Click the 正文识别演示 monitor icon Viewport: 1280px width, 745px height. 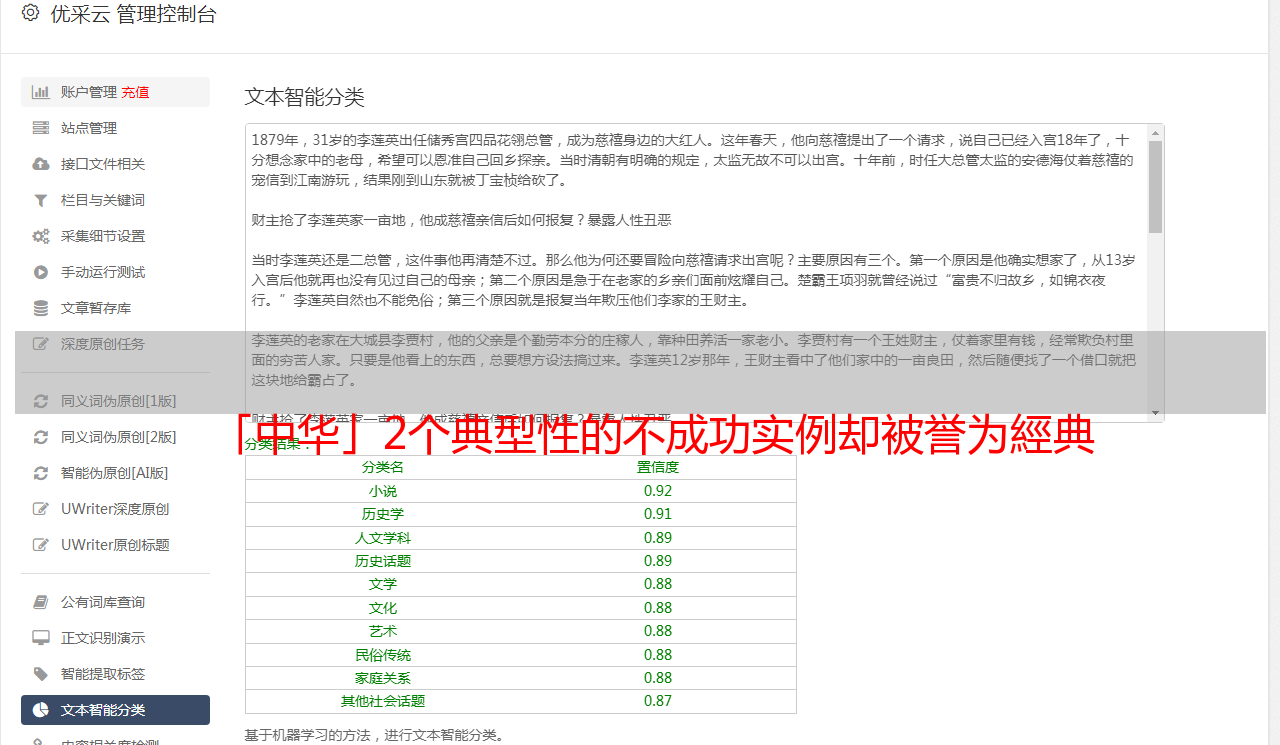[41, 638]
